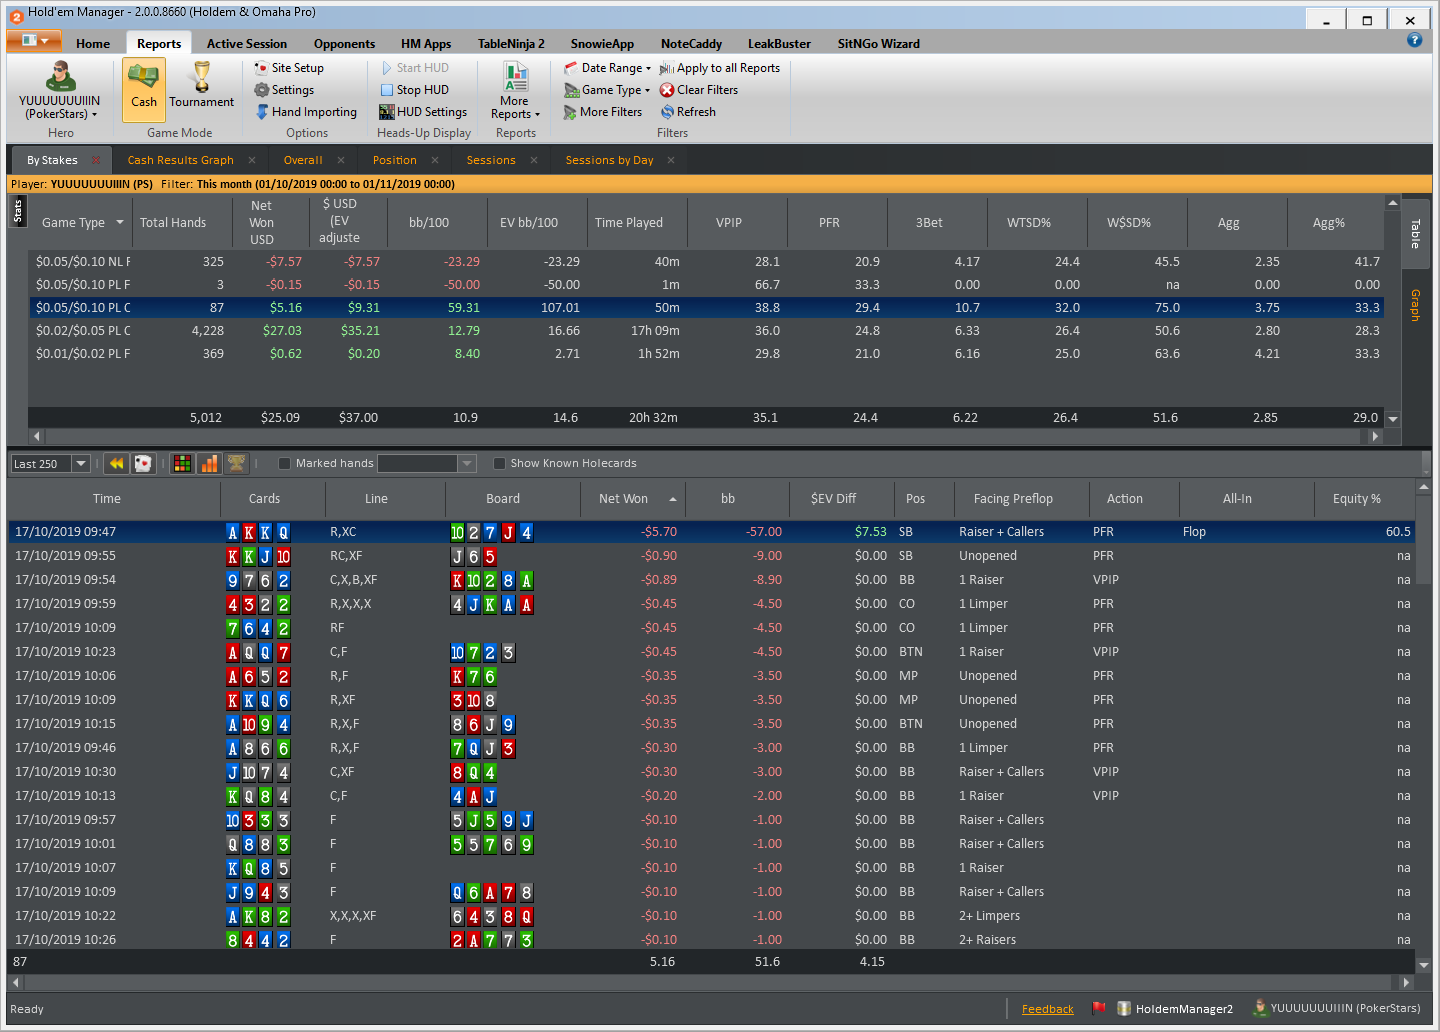Apply filter to all Reports
Image resolution: width=1440 pixels, height=1032 pixels.
click(719, 68)
